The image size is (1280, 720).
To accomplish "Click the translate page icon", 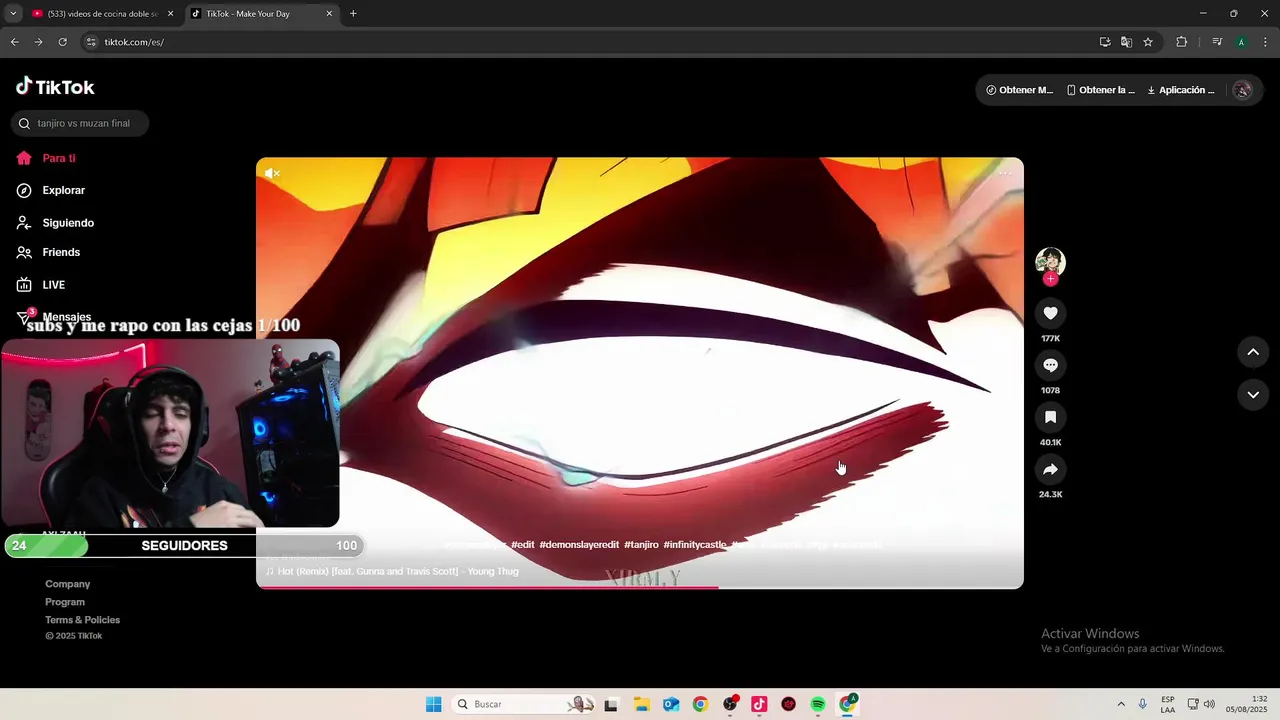I will [1126, 42].
